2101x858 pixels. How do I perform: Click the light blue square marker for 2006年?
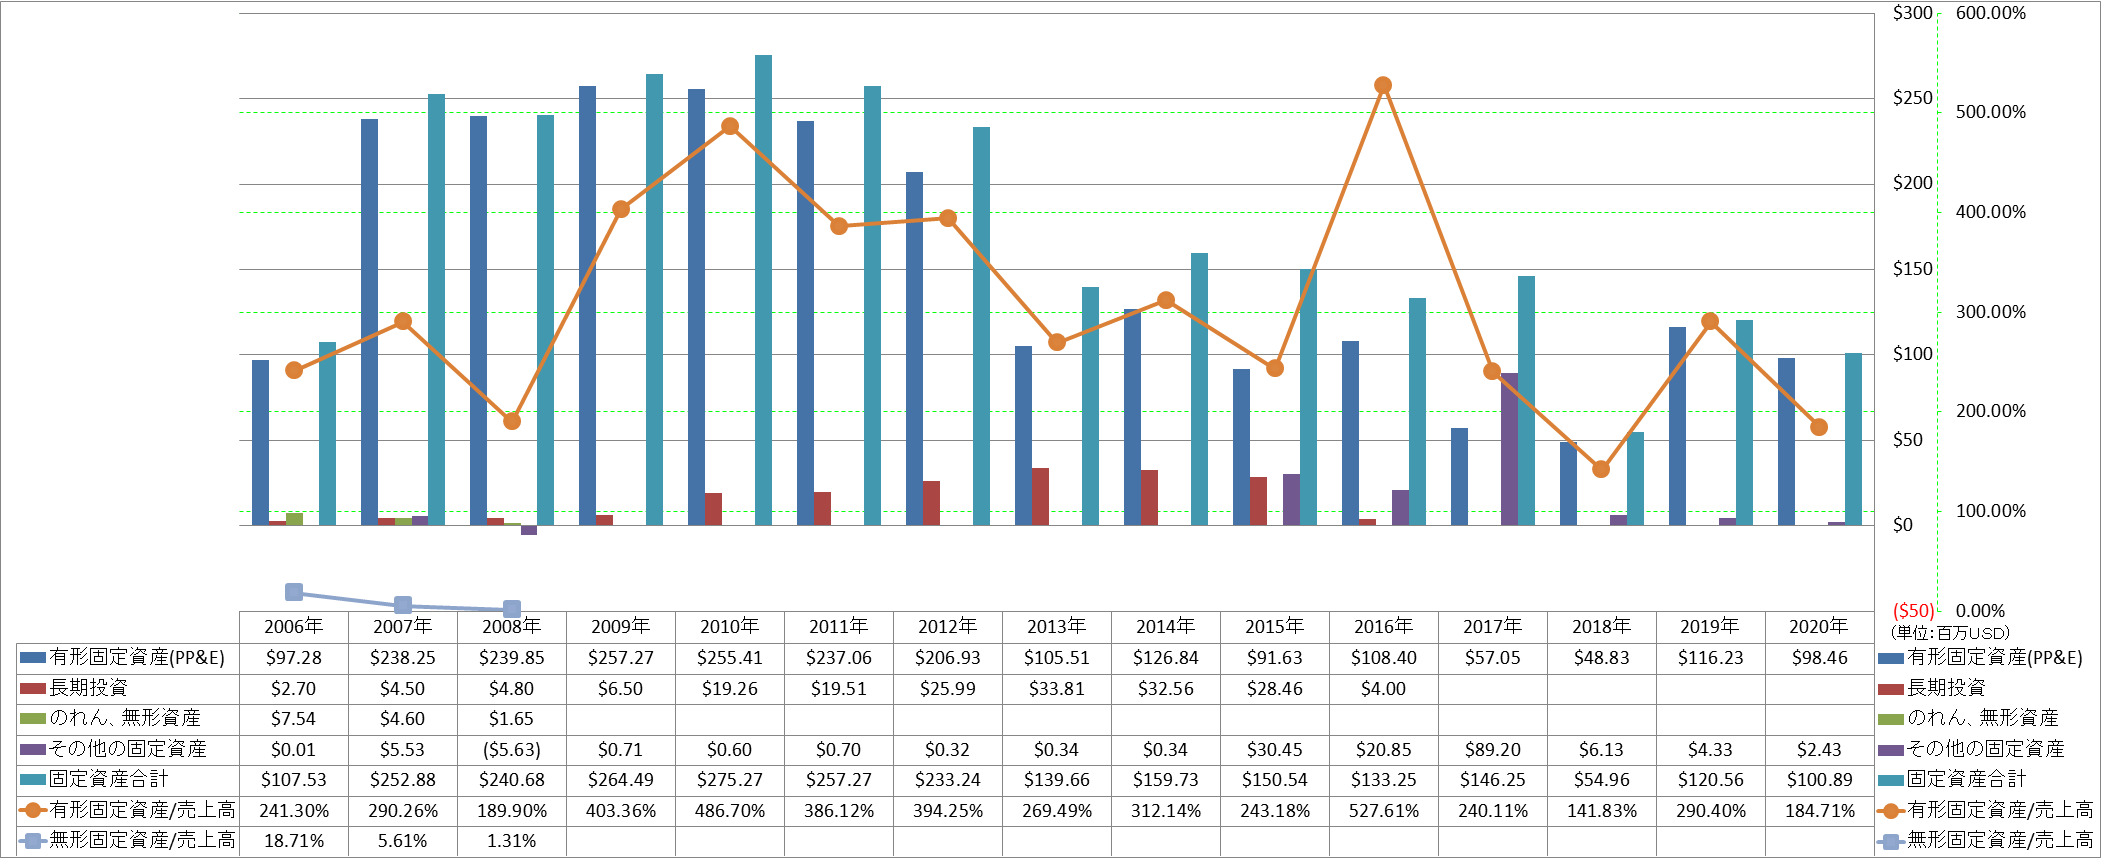point(294,592)
